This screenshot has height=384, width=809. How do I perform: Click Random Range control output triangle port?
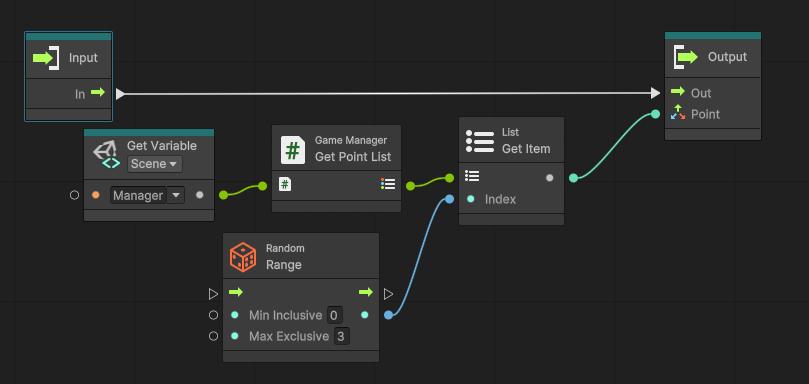tap(389, 294)
